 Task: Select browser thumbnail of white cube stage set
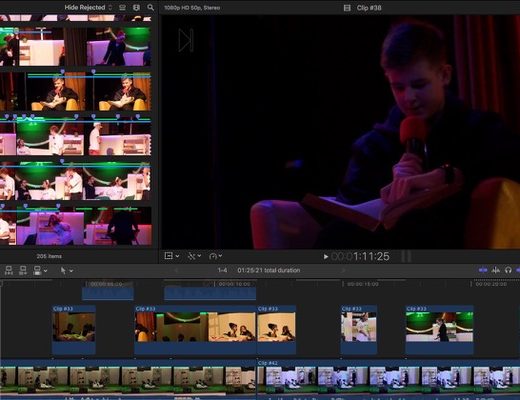tap(41, 47)
